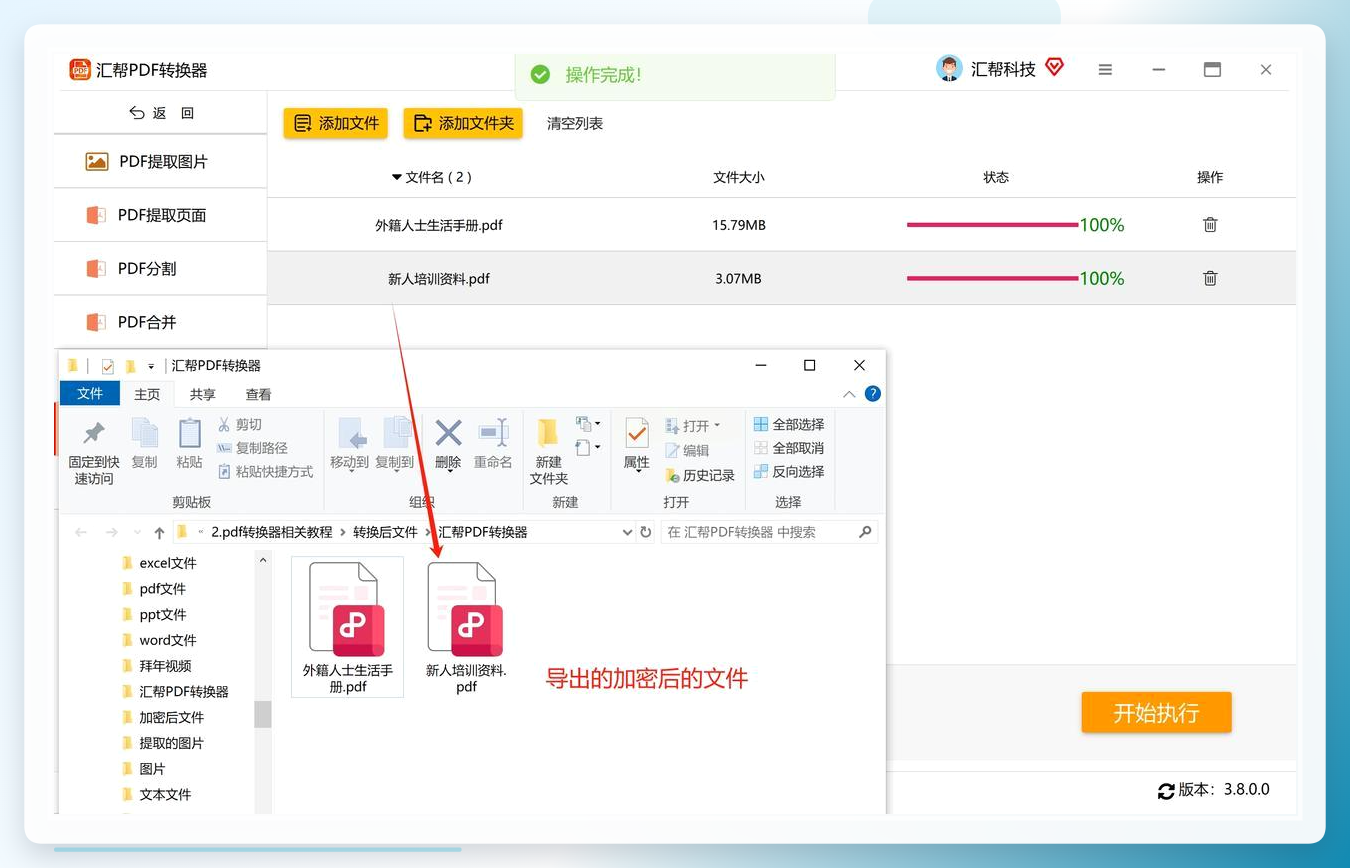Viewport: 1350px width, 868px height.
Task: Delete 外籍人士生活手册.pdf row with trash icon
Action: pyautogui.click(x=1210, y=225)
